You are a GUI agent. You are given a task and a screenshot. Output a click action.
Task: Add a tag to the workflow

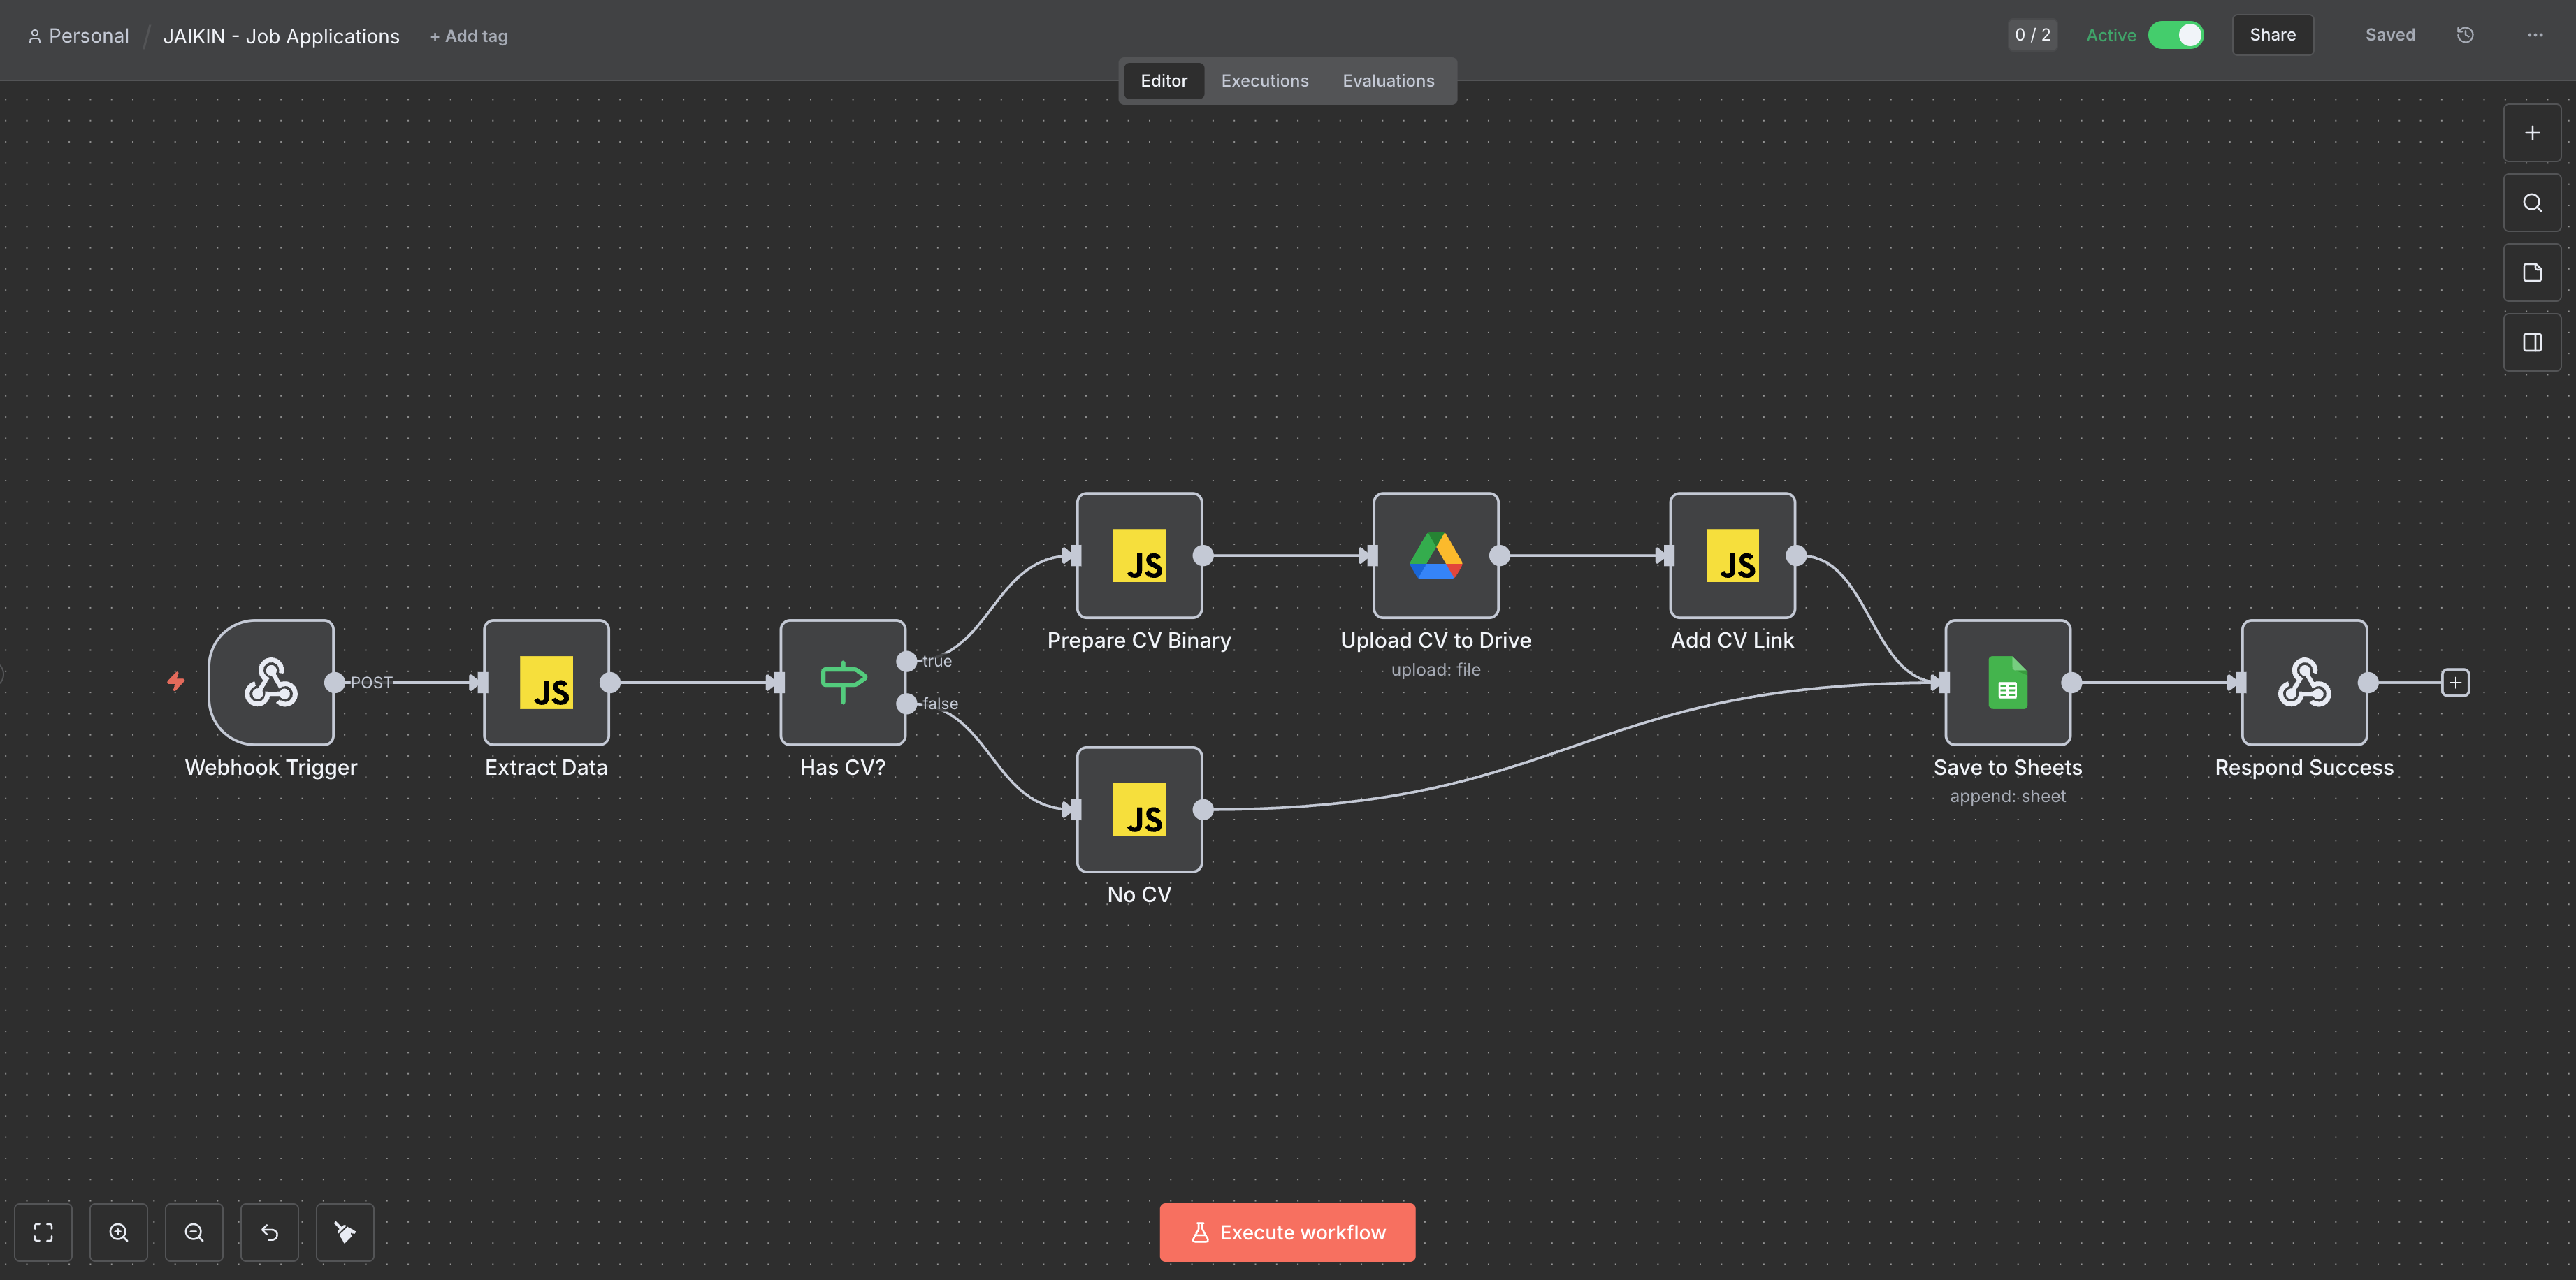pyautogui.click(x=468, y=36)
